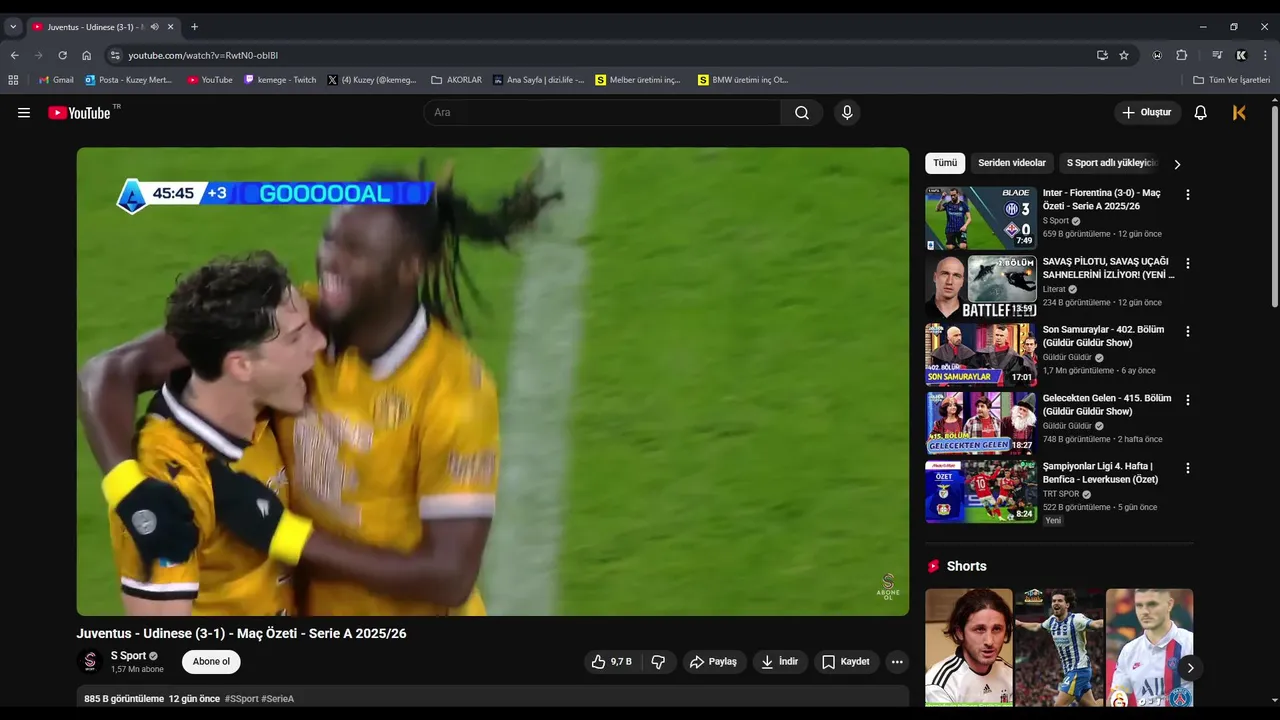Open Gelecekten Gelen video thumbnail
Viewport: 1280px width, 720px height.
tap(981, 423)
